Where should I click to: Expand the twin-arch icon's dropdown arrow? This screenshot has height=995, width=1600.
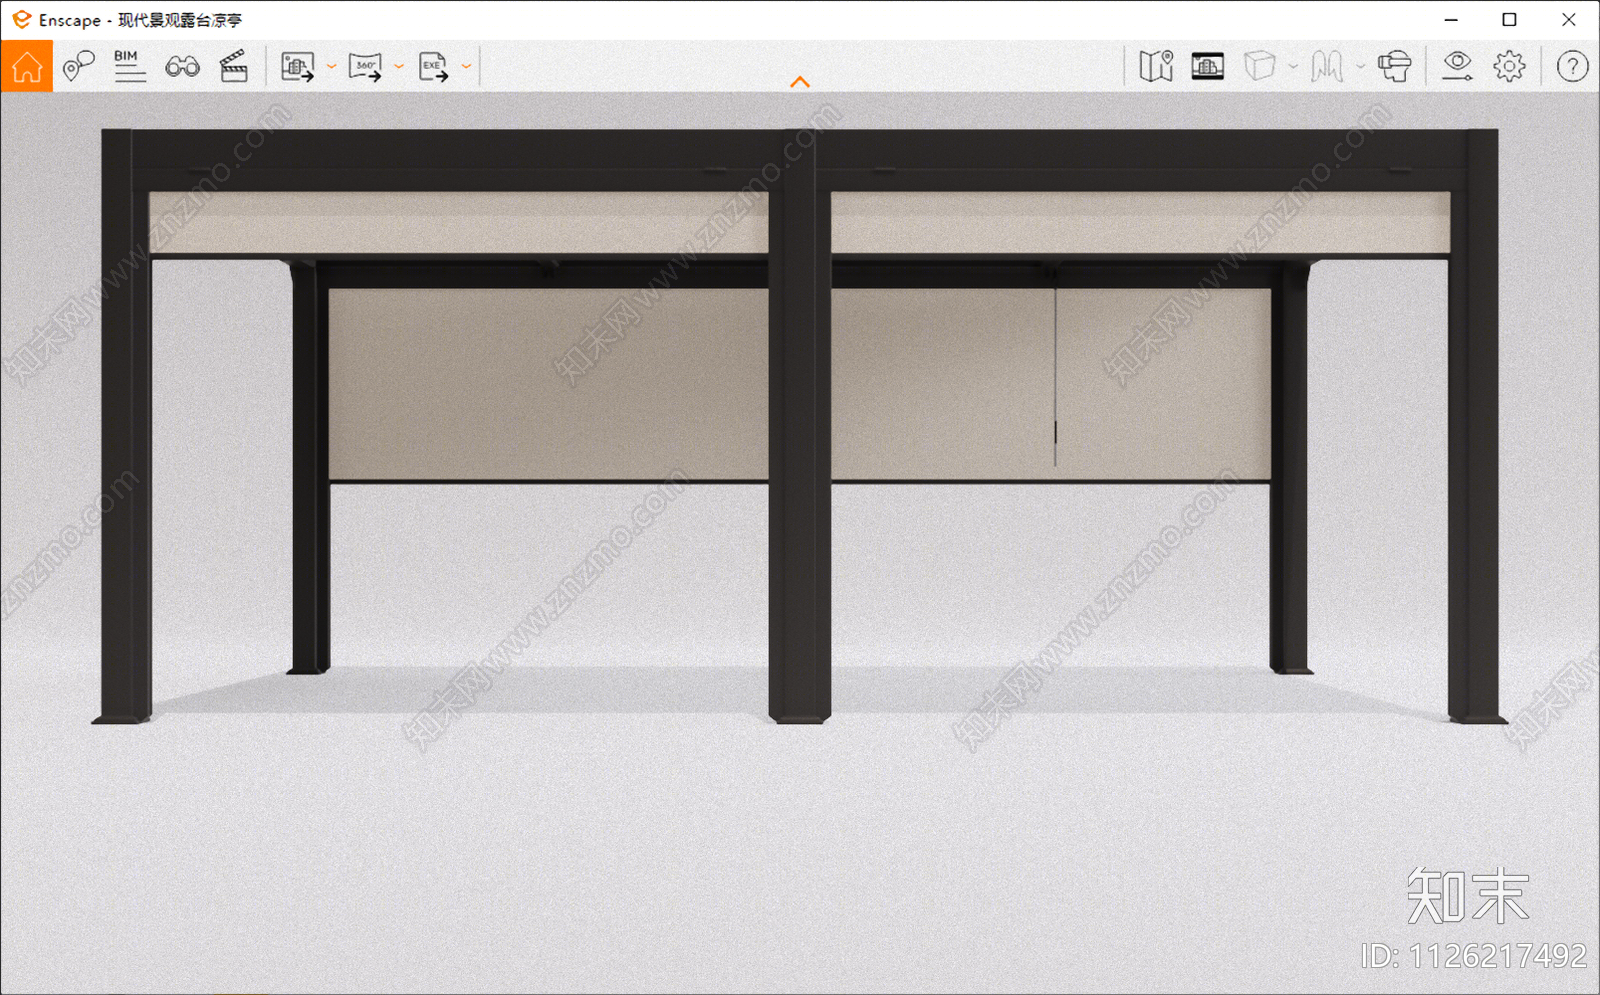click(1360, 67)
